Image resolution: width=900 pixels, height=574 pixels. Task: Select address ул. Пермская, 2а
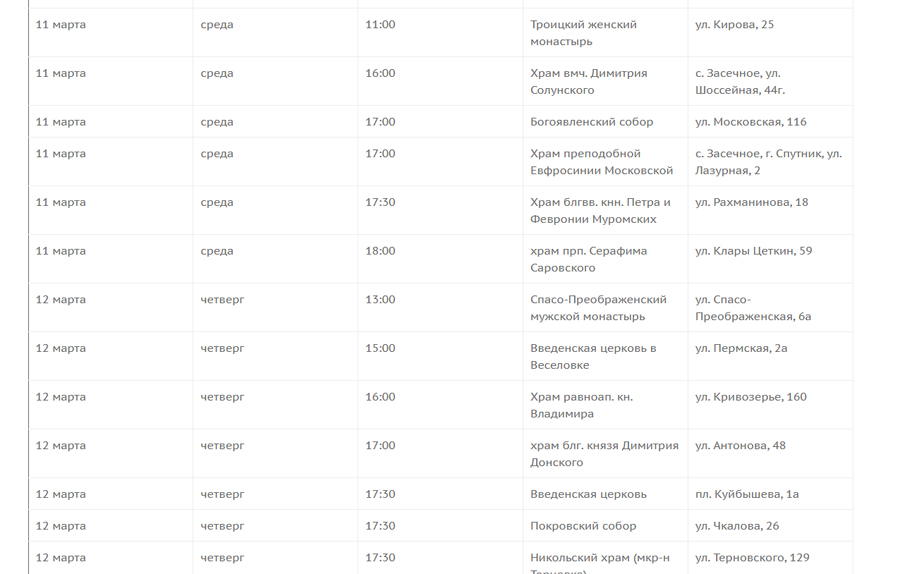click(741, 349)
